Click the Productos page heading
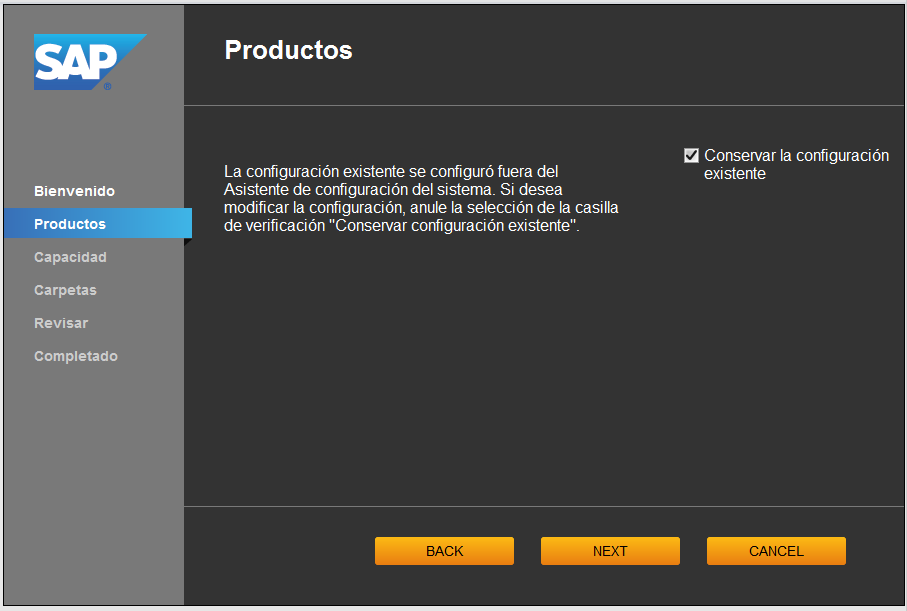This screenshot has width=907, height=611. pos(288,50)
